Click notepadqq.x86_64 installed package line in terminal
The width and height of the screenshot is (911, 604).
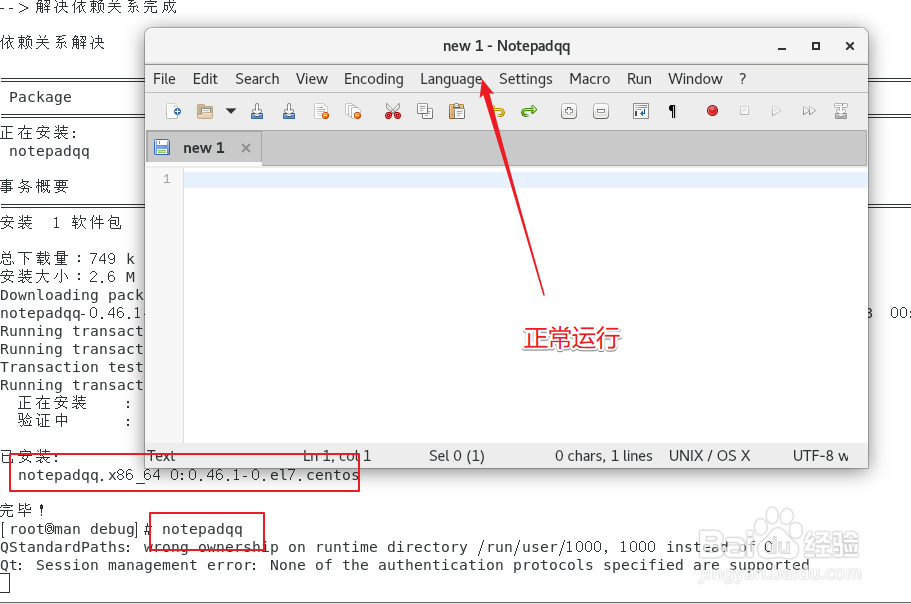pyautogui.click(x=189, y=475)
